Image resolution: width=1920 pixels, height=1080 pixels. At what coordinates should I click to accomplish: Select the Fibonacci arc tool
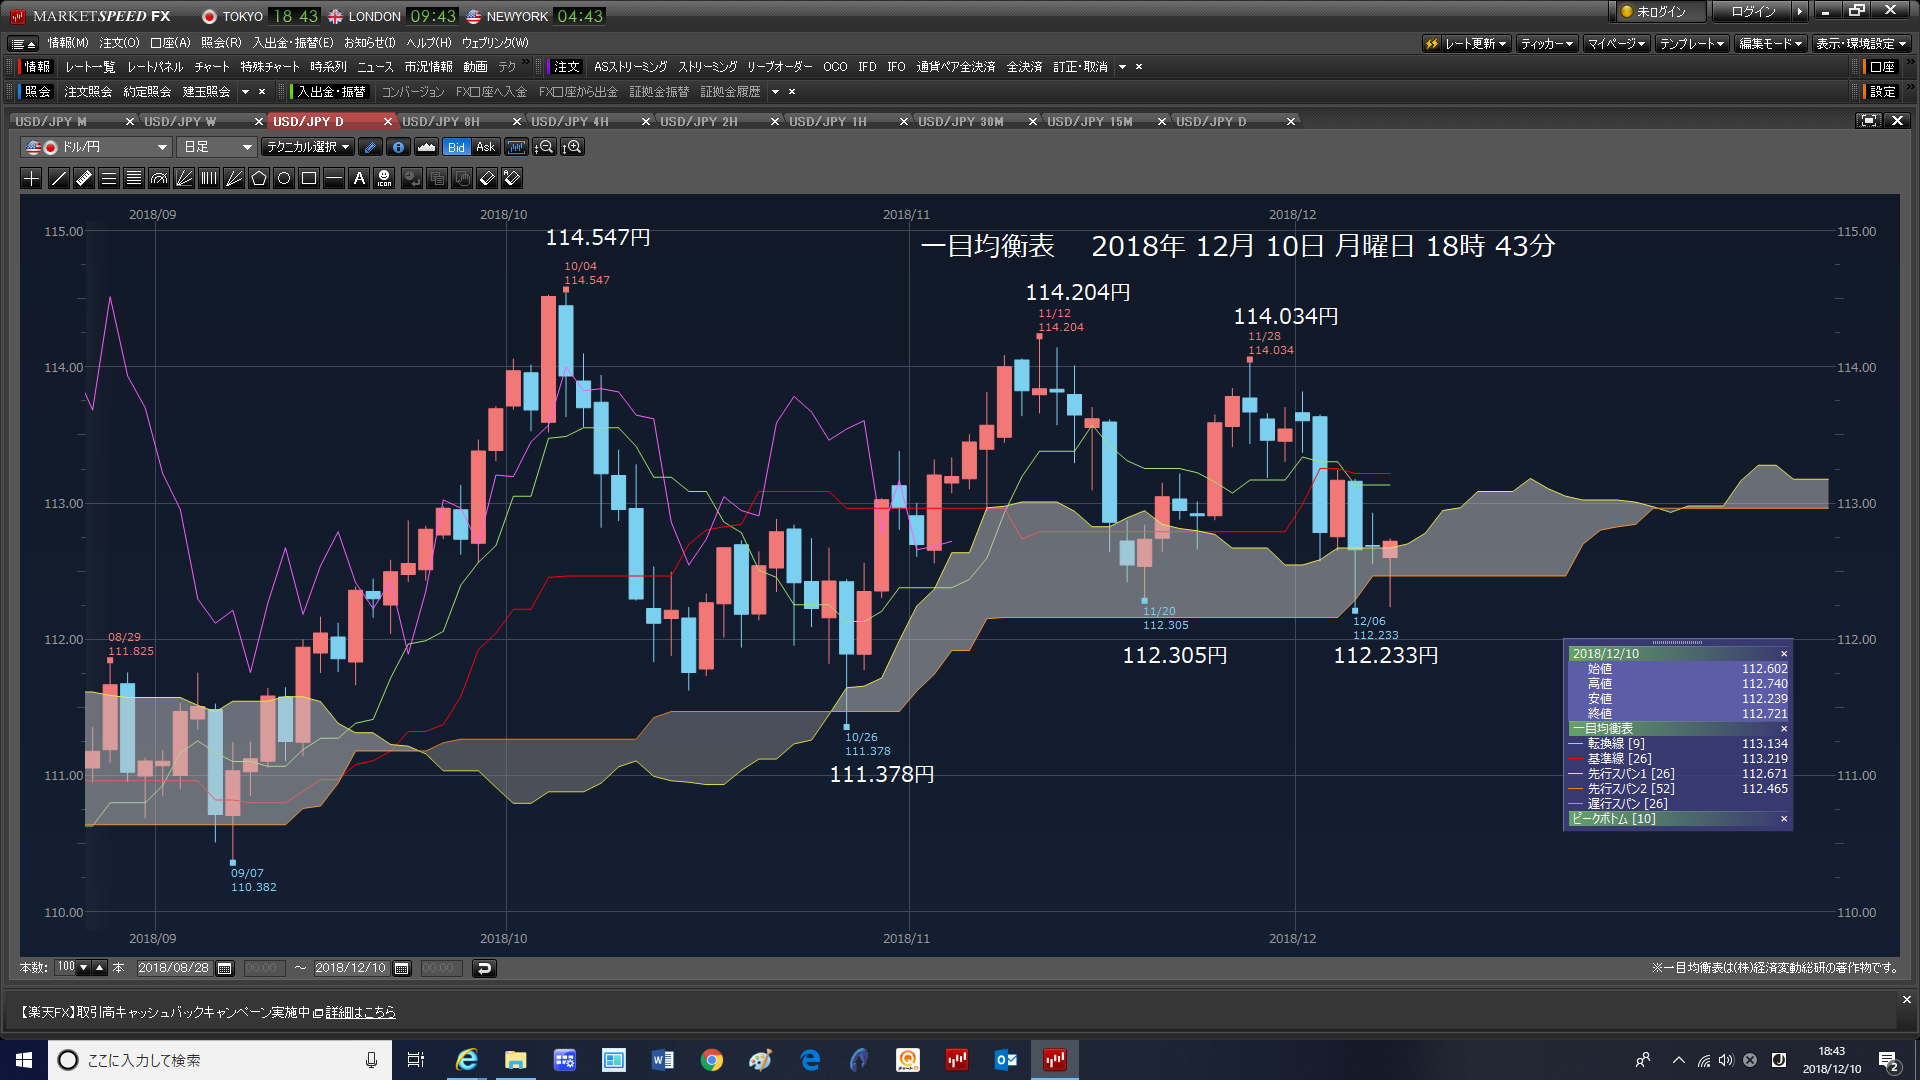(x=159, y=178)
